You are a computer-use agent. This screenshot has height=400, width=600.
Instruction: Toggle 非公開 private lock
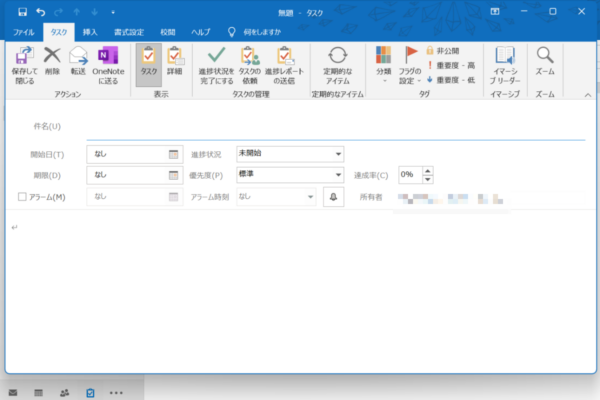443,51
